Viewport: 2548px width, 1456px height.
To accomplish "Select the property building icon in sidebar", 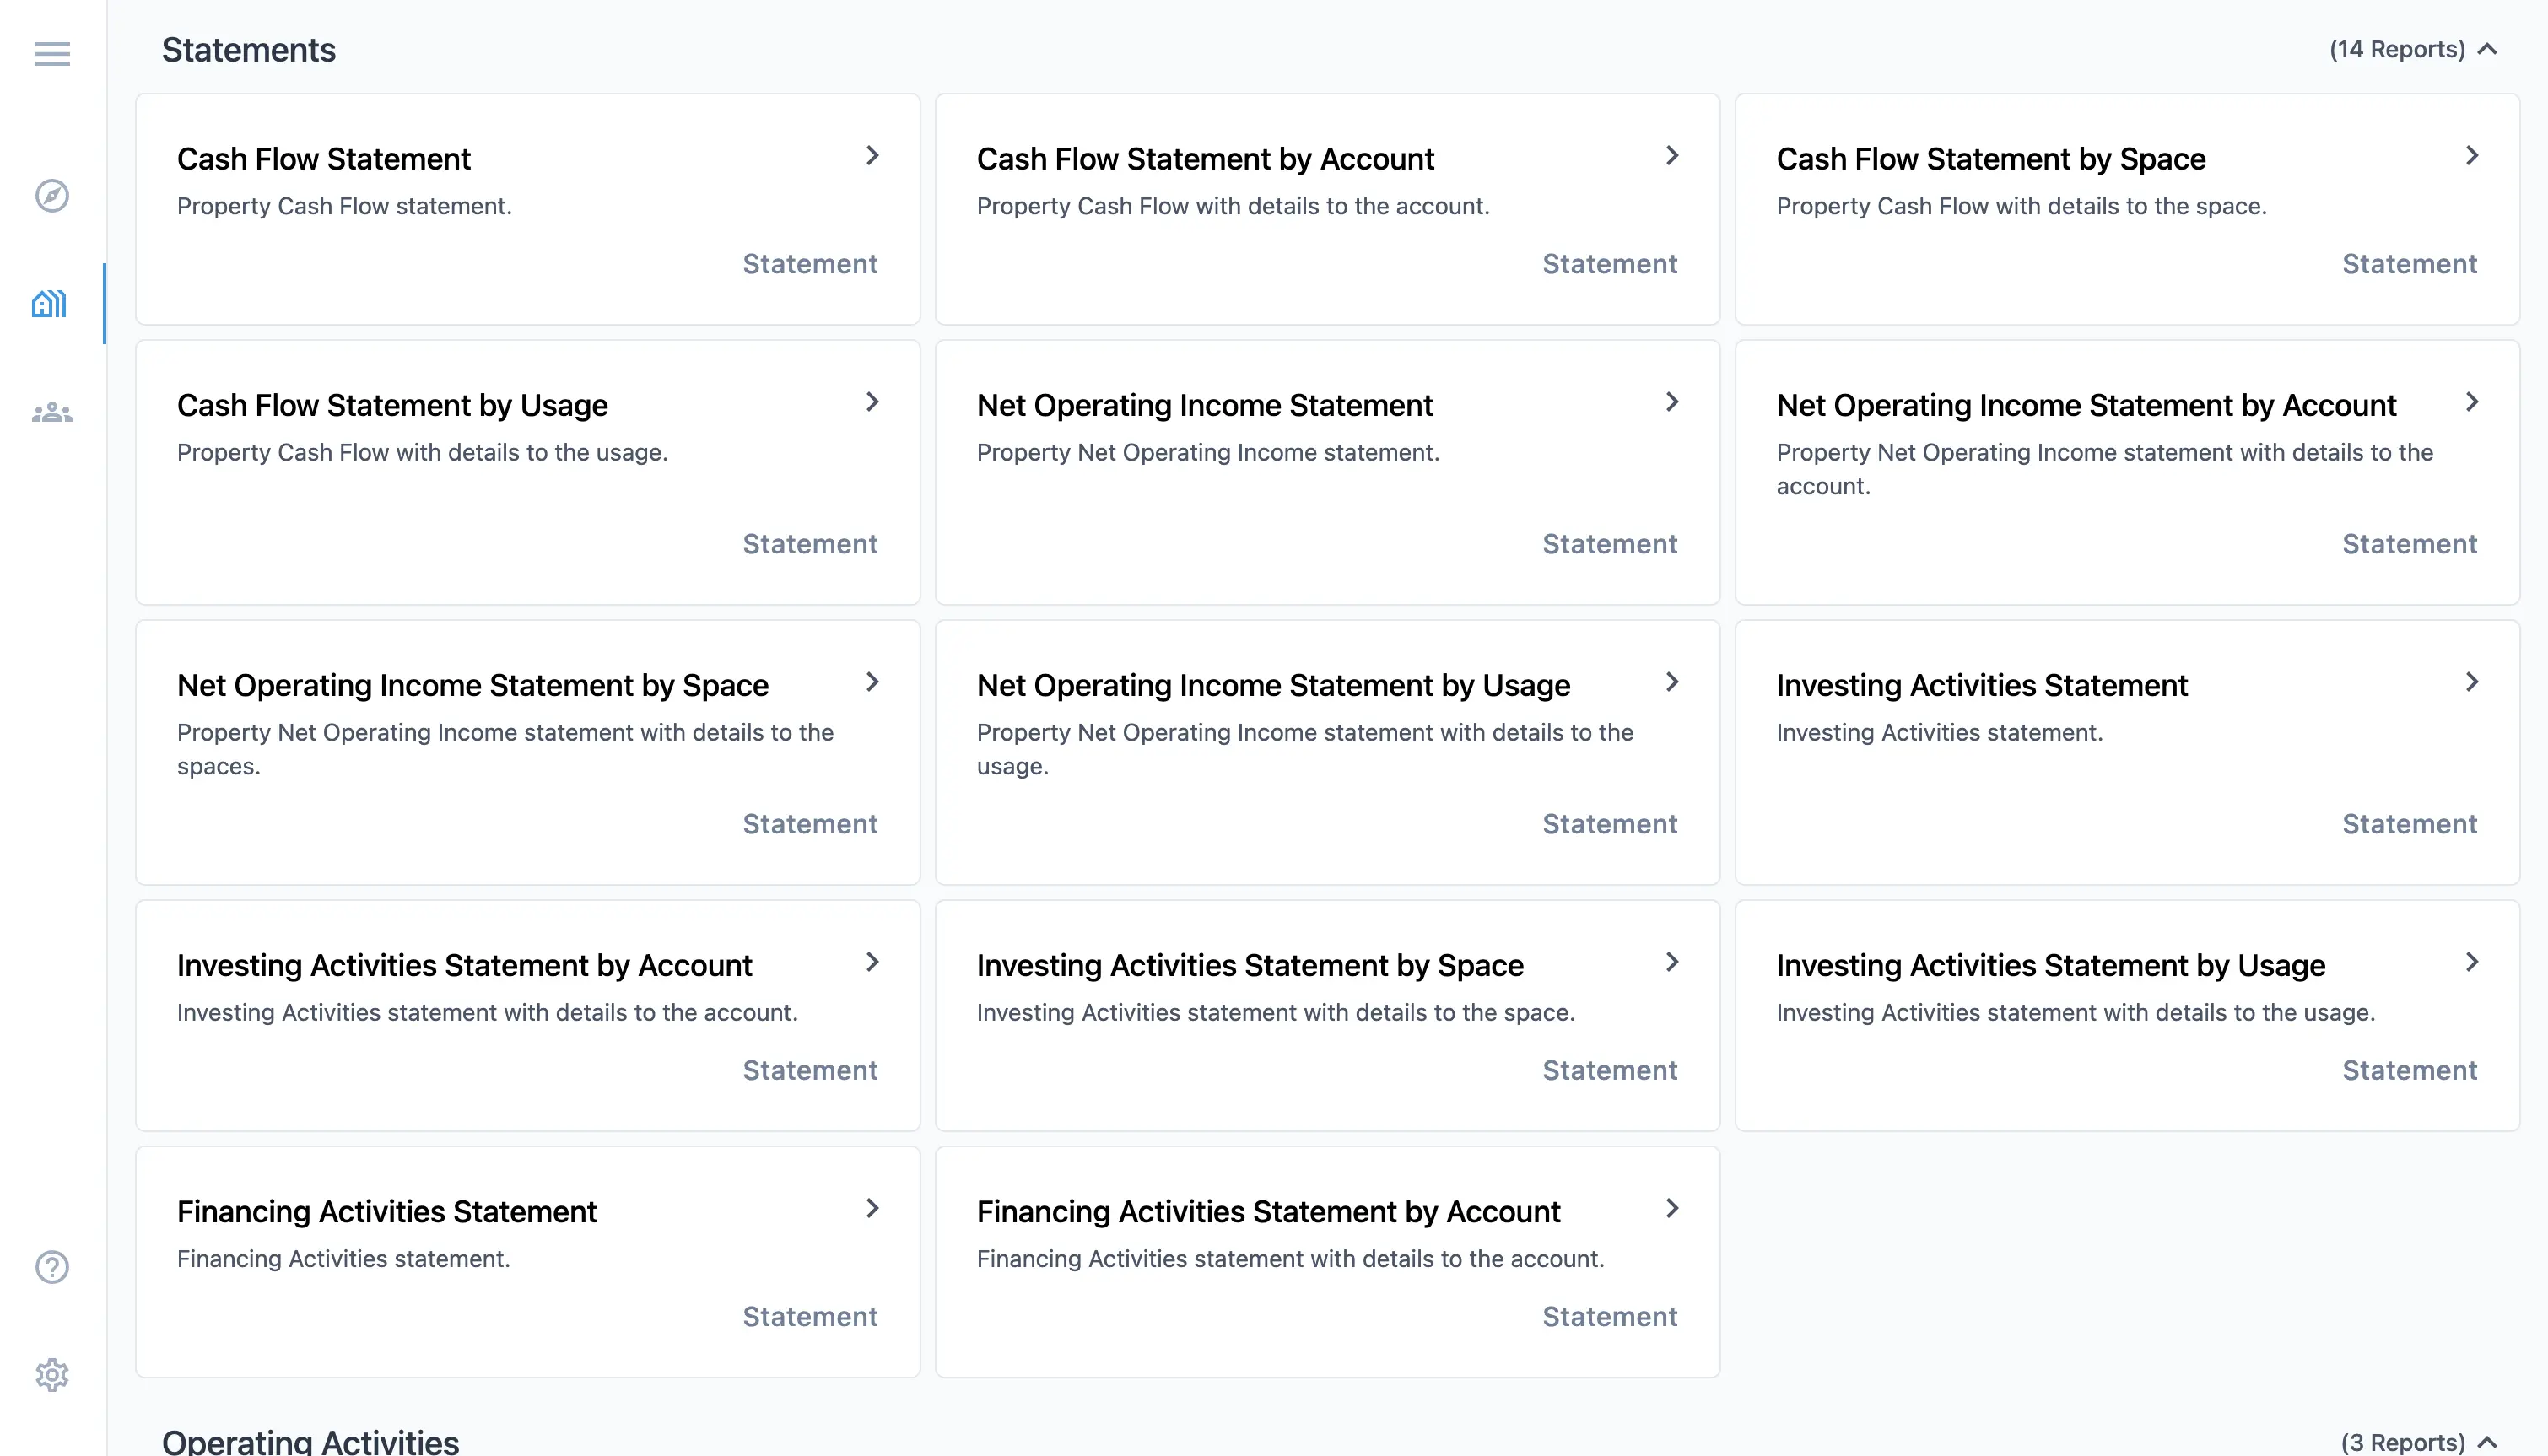I will pyautogui.click(x=50, y=304).
